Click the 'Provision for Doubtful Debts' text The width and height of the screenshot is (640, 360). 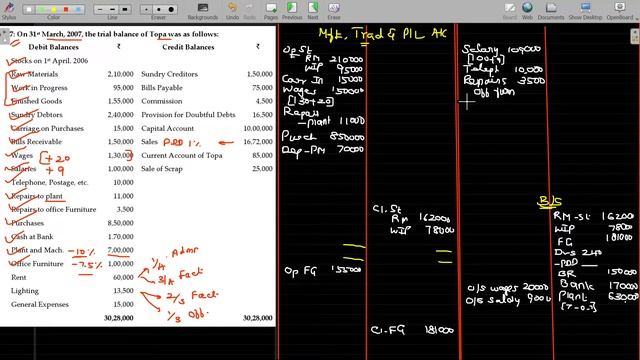[x=188, y=115]
